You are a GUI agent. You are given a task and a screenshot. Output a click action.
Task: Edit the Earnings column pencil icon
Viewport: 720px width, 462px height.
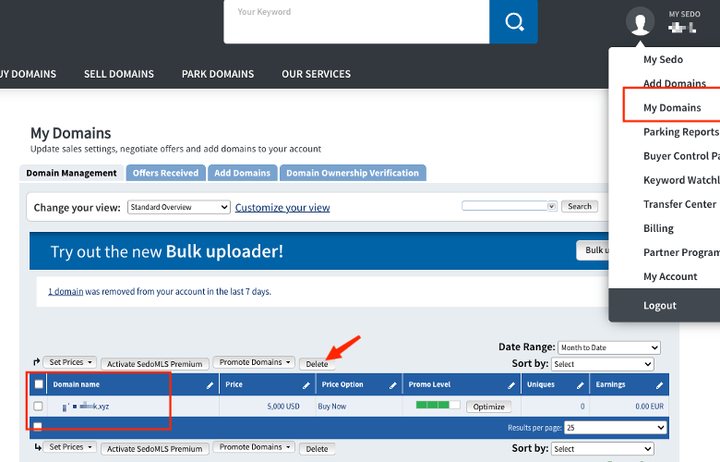659,385
